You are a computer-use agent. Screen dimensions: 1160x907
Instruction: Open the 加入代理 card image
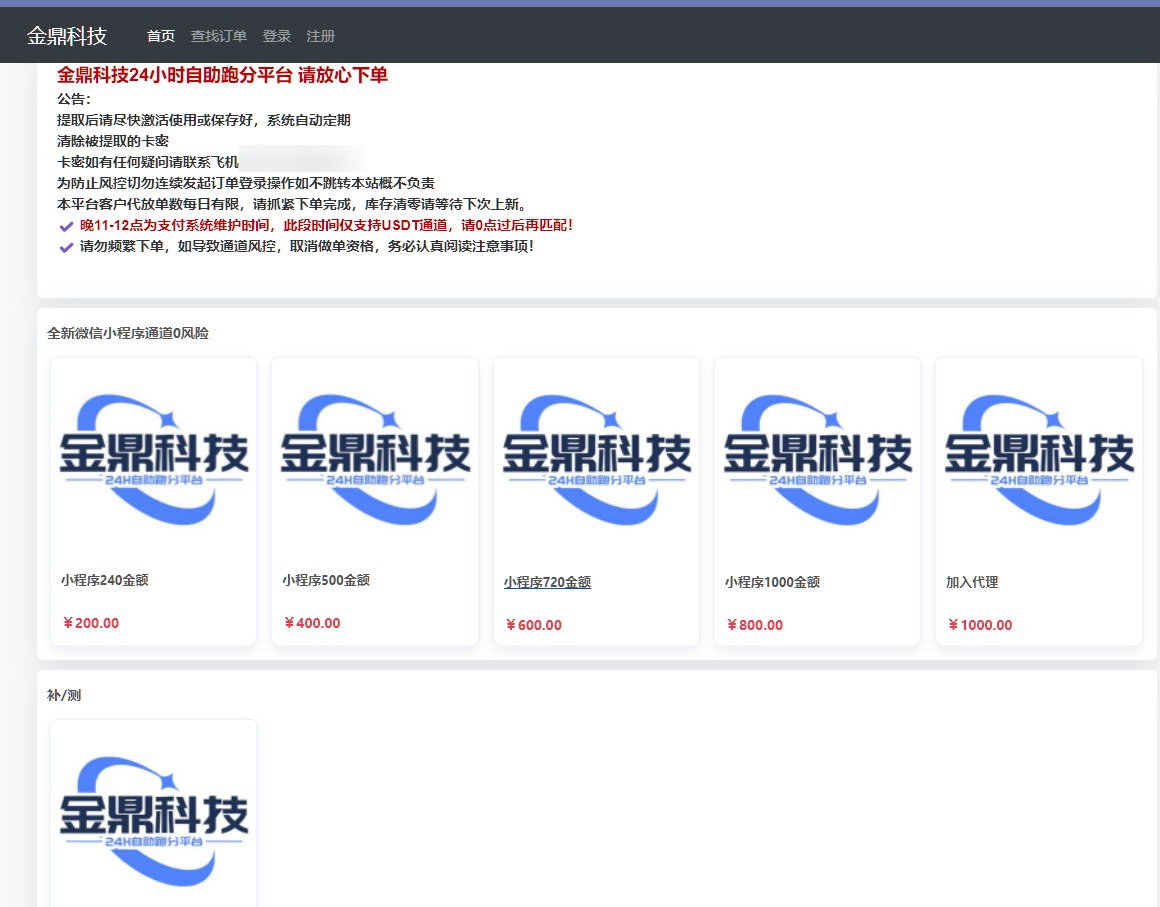tap(1039, 459)
